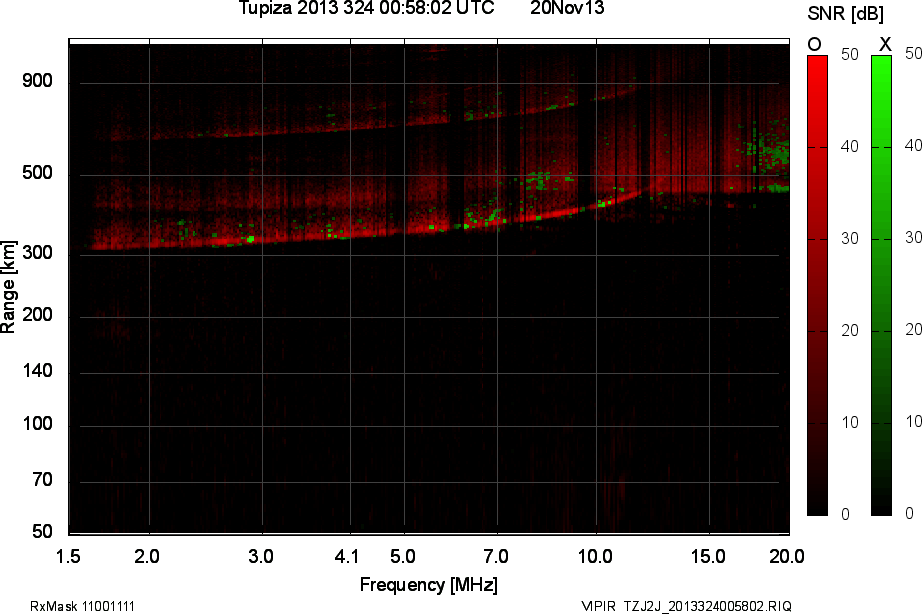Click the 20.0 frequency axis tick label

[787, 556]
